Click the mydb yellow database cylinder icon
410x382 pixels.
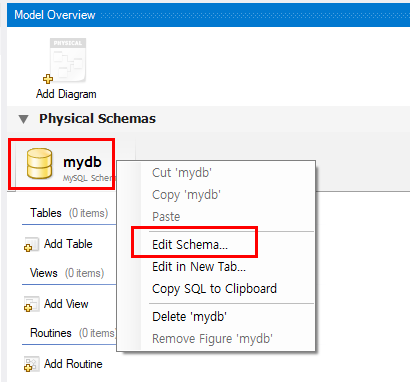coord(39,163)
